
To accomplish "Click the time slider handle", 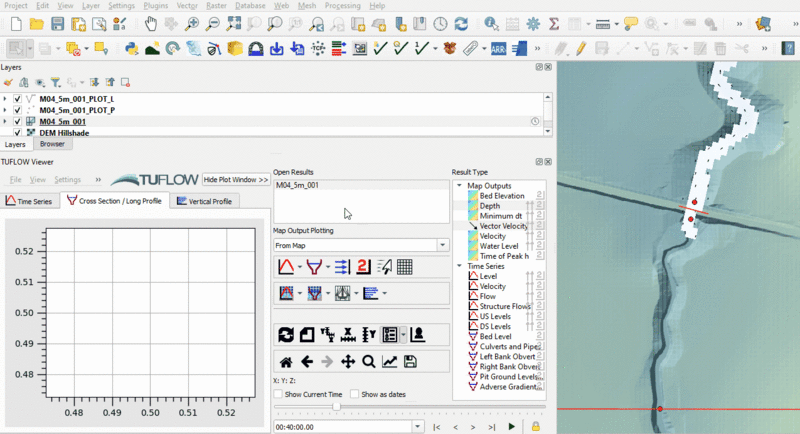I will pyautogui.click(x=336, y=407).
